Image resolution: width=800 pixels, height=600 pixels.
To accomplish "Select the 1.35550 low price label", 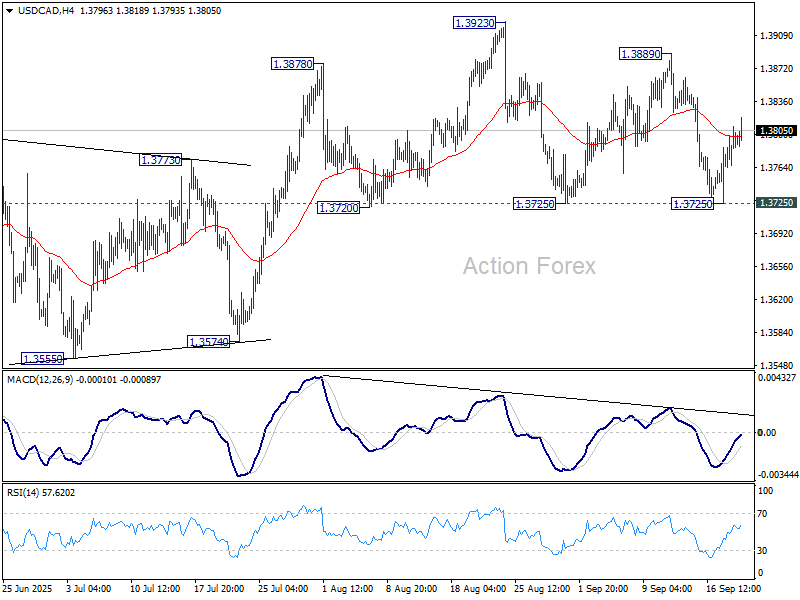I will 43,359.
